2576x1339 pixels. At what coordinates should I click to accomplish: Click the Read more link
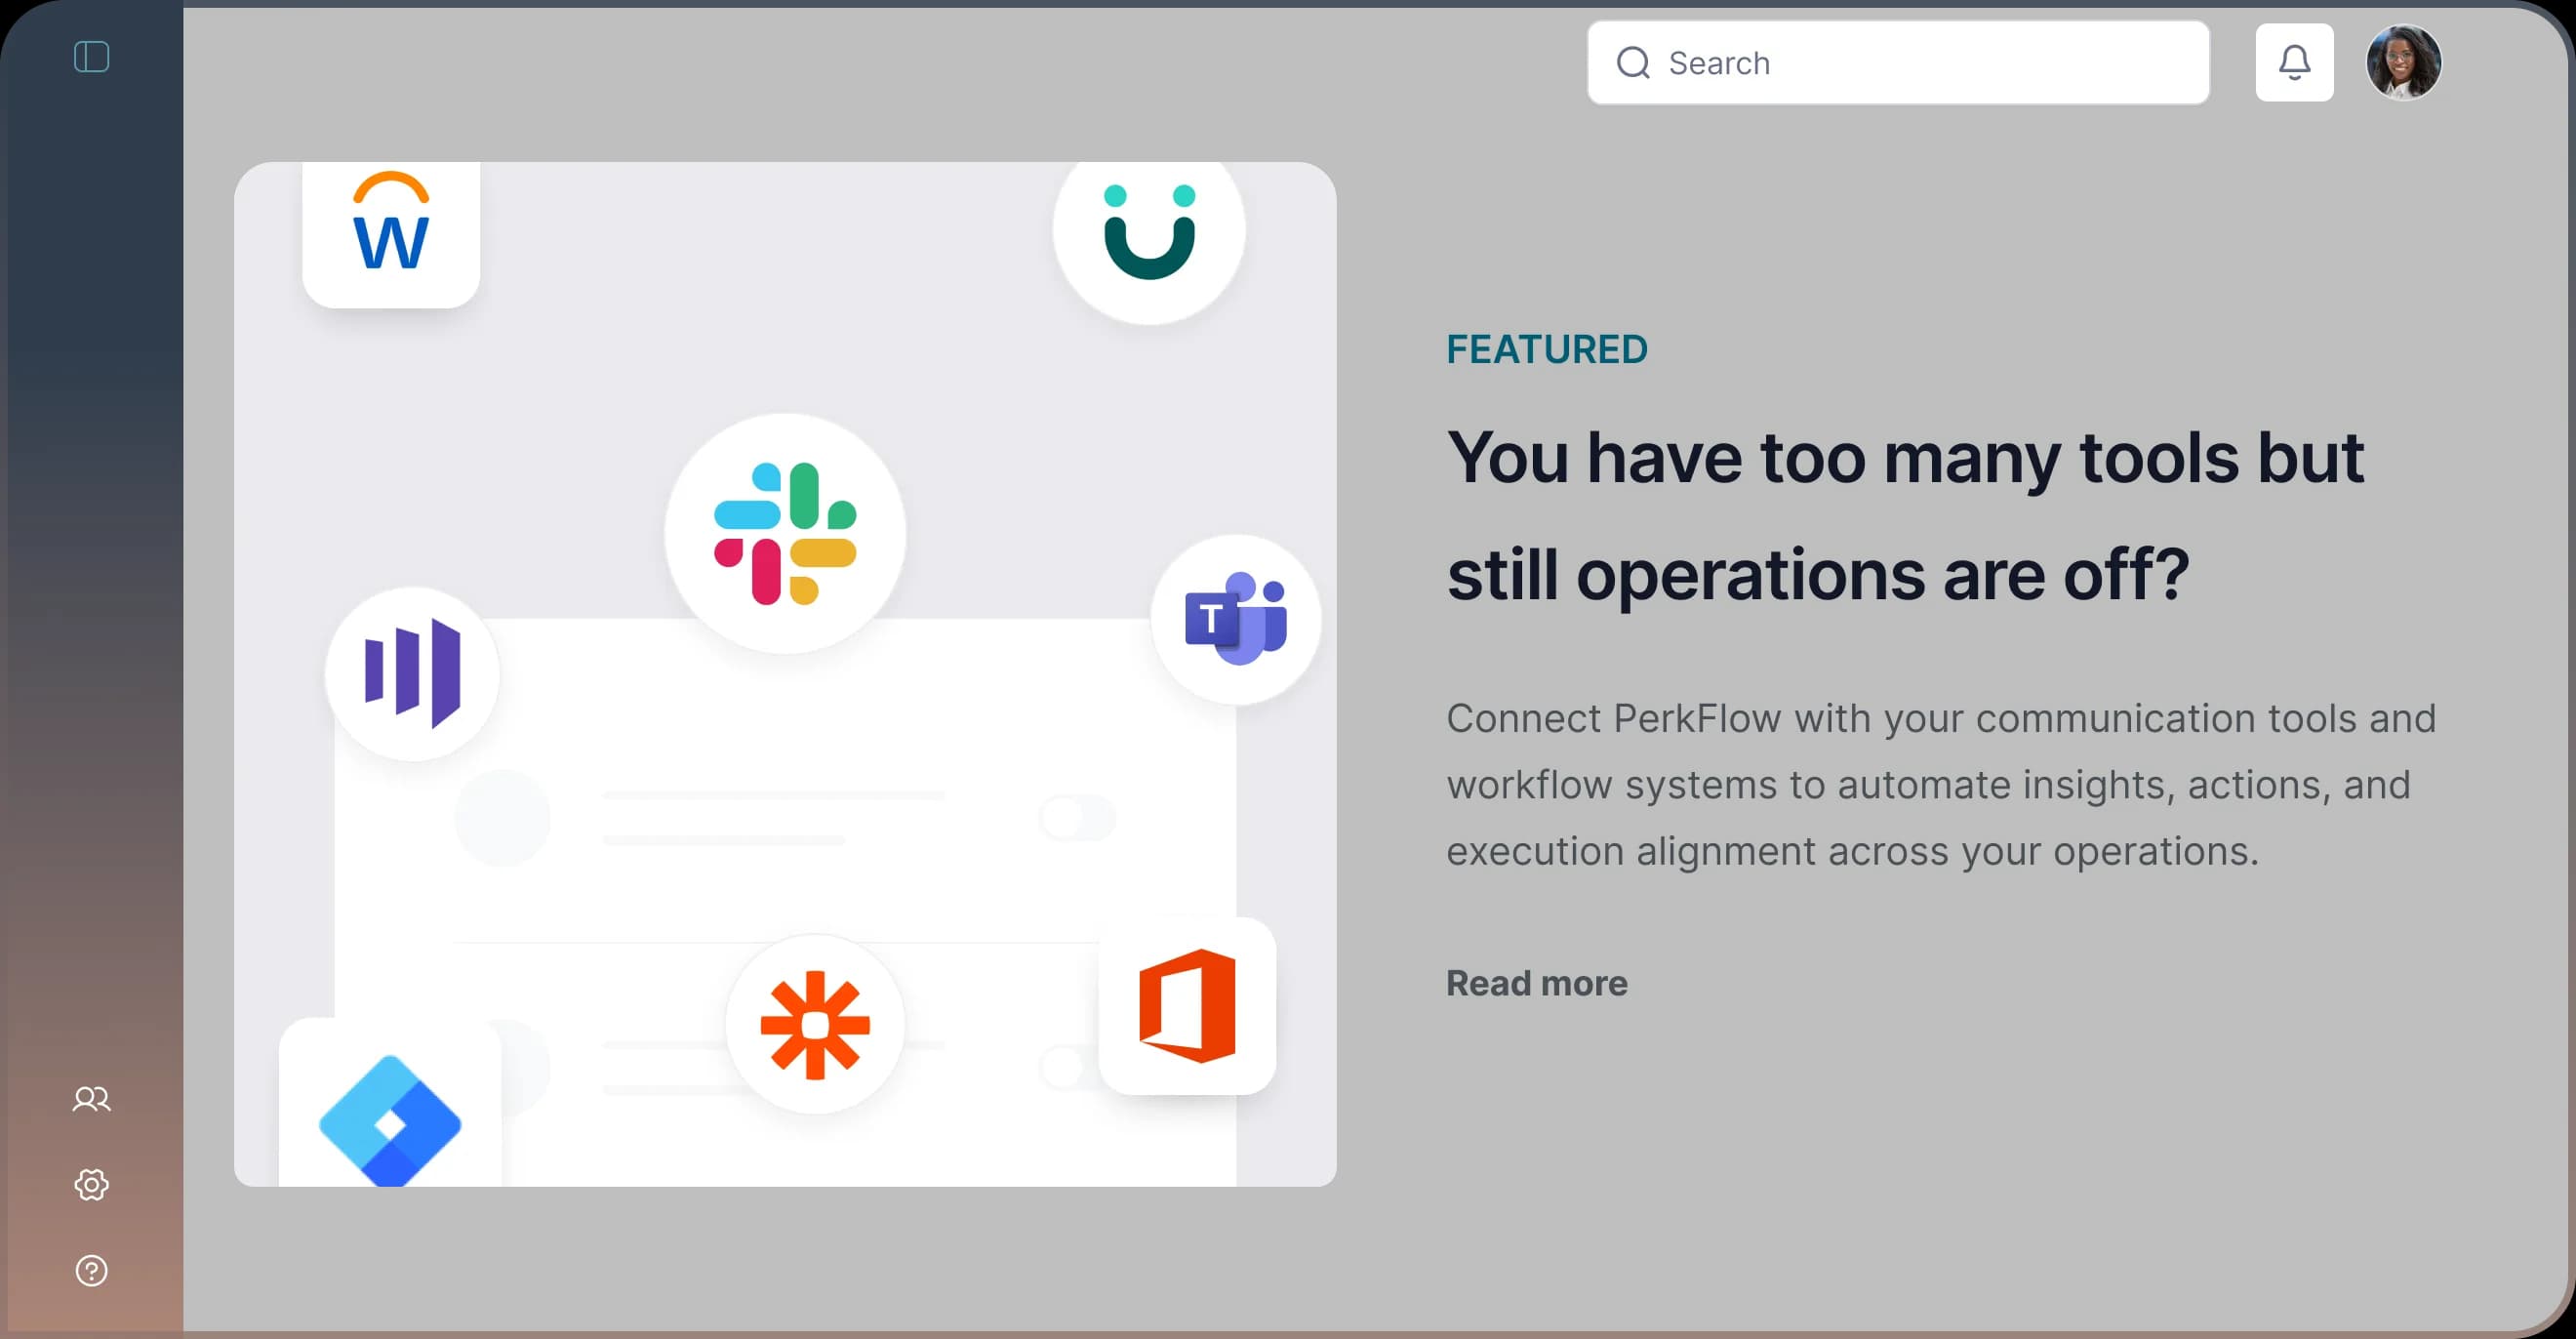tap(1536, 982)
